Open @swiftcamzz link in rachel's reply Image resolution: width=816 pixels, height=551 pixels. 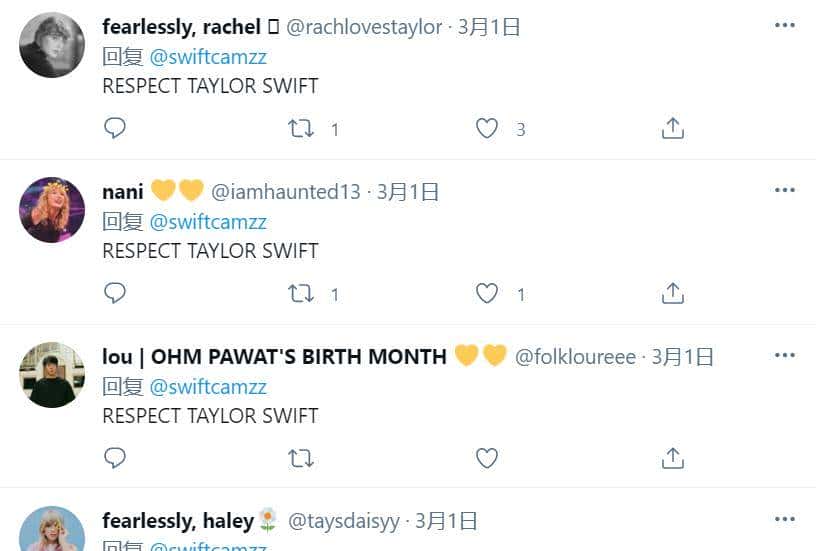click(208, 57)
